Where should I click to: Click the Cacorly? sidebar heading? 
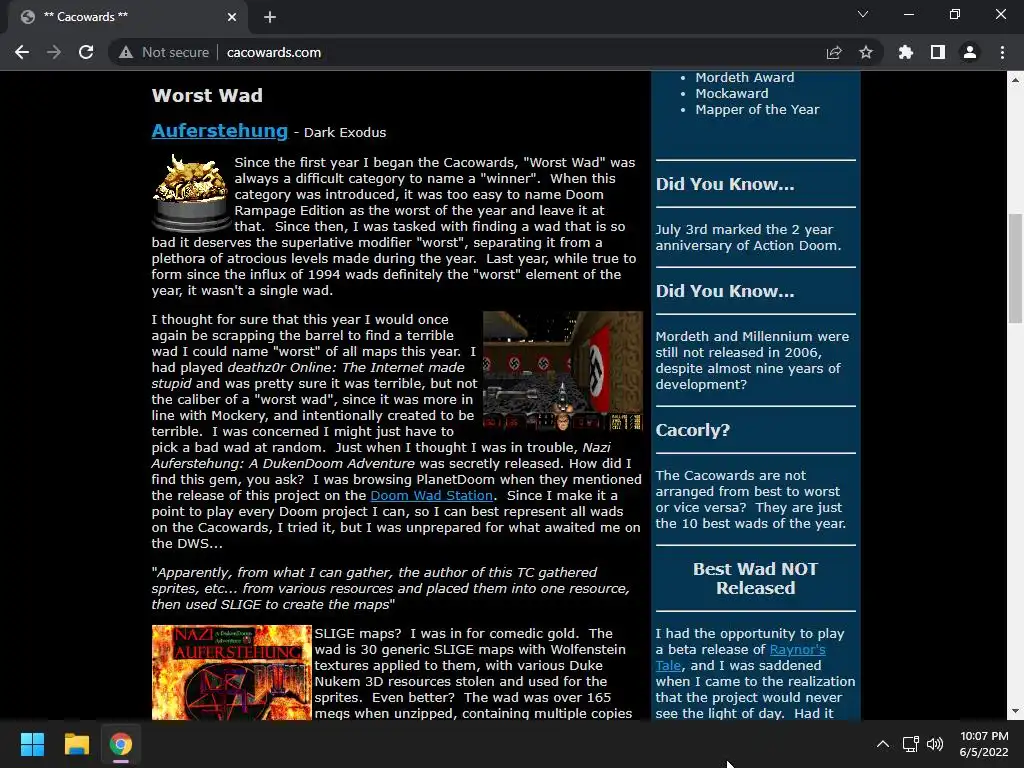coord(692,430)
